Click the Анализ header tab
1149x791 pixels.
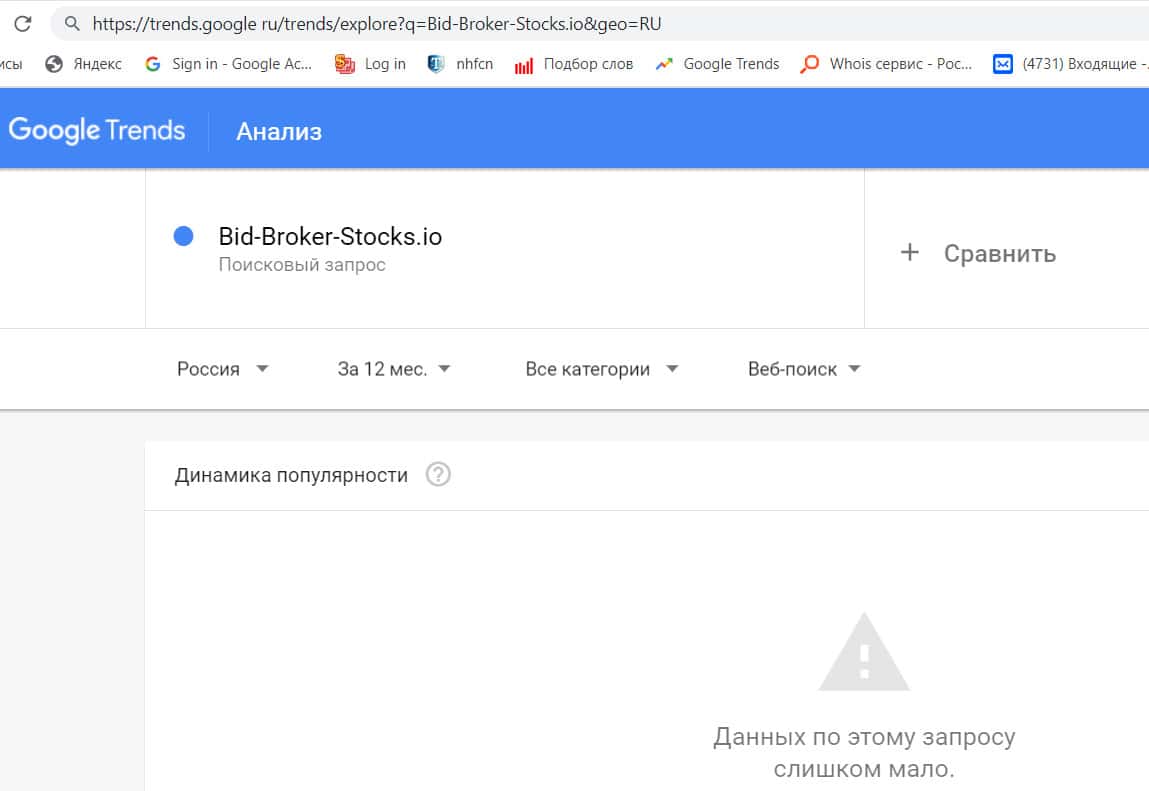[x=279, y=131]
